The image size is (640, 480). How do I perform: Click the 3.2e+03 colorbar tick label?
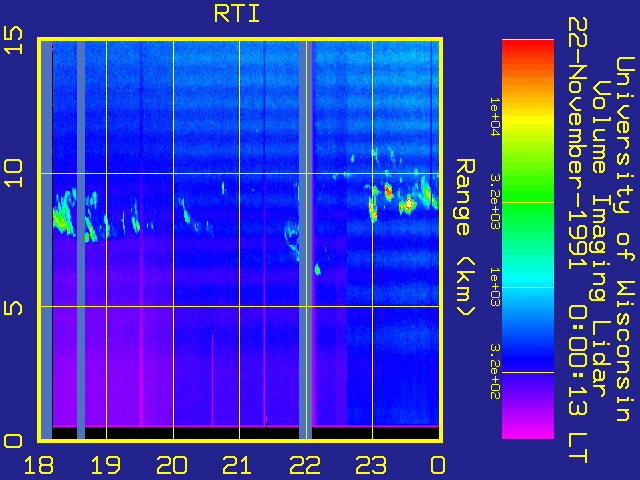pos(495,202)
